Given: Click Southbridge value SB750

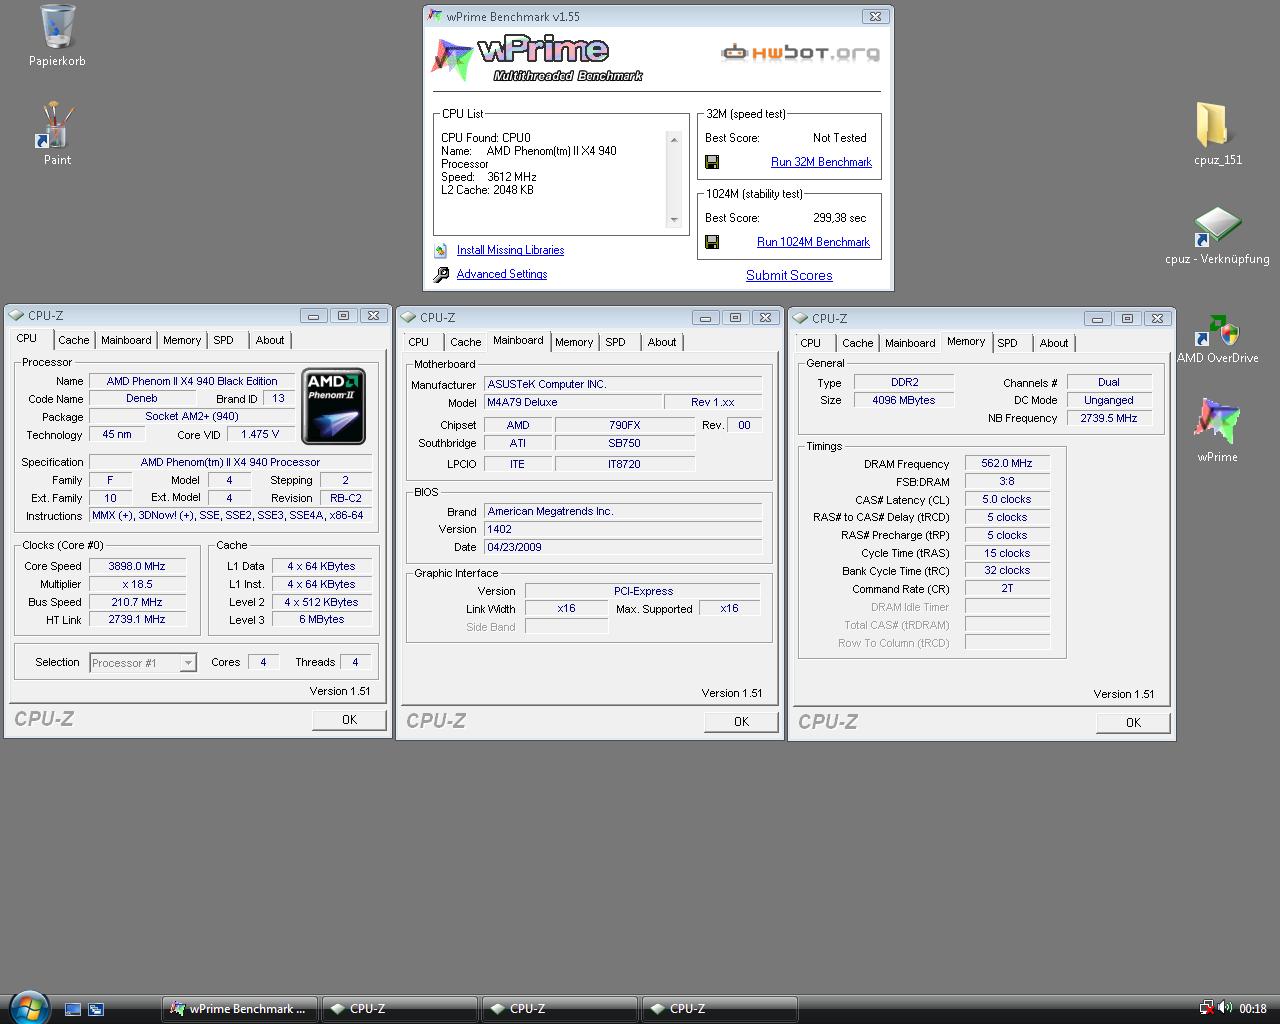Looking at the screenshot, I should pyautogui.click(x=625, y=443).
